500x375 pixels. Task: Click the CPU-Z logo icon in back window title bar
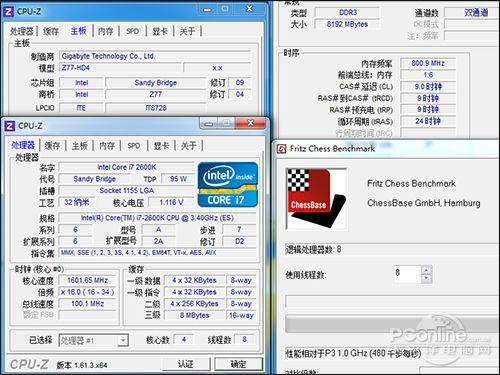pos(8,12)
